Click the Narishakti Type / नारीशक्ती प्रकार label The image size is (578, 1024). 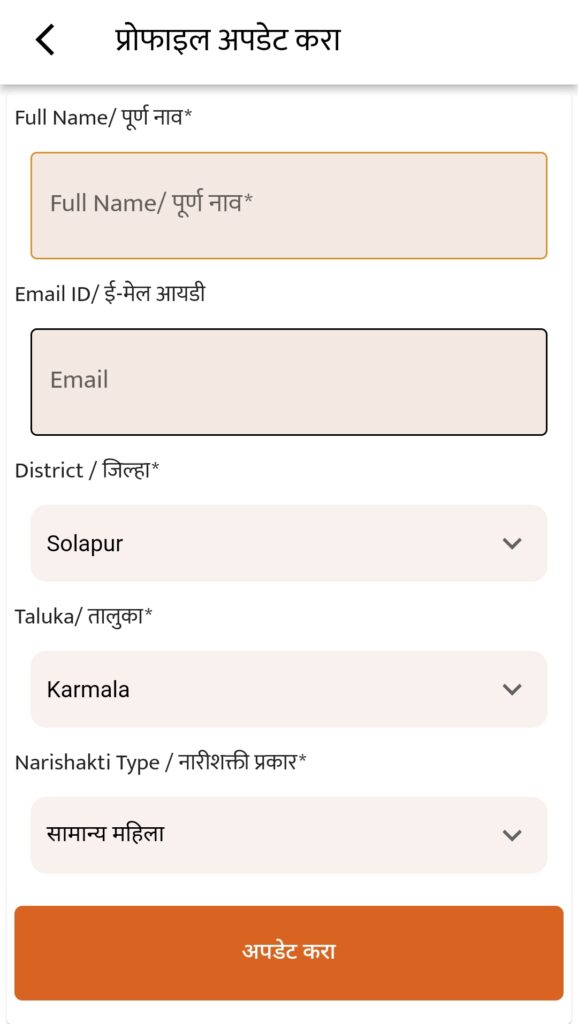coord(161,761)
